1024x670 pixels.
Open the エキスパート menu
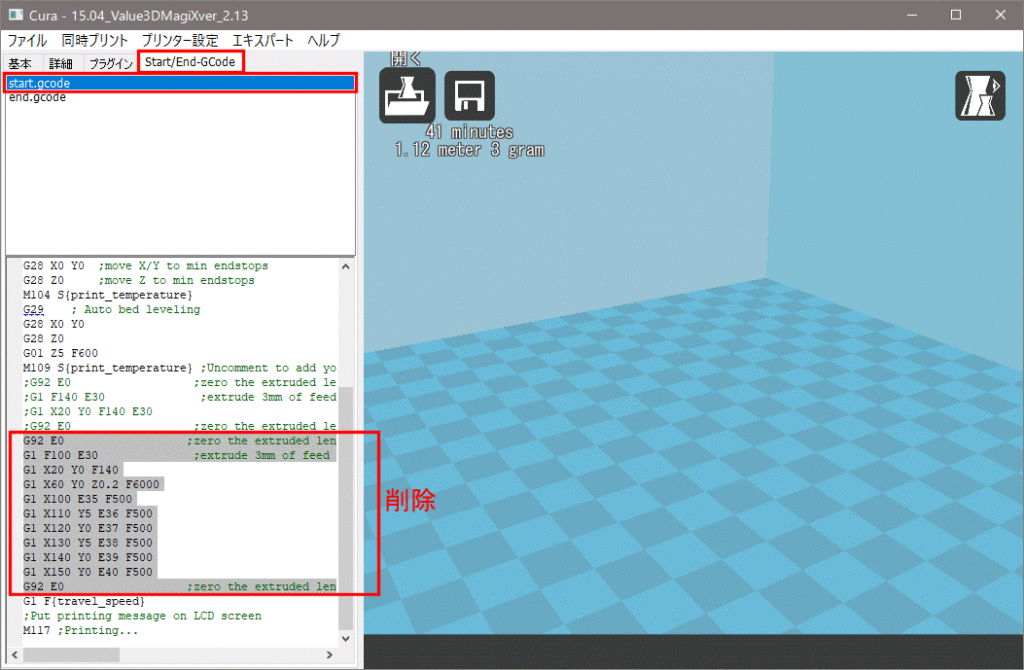click(x=263, y=41)
